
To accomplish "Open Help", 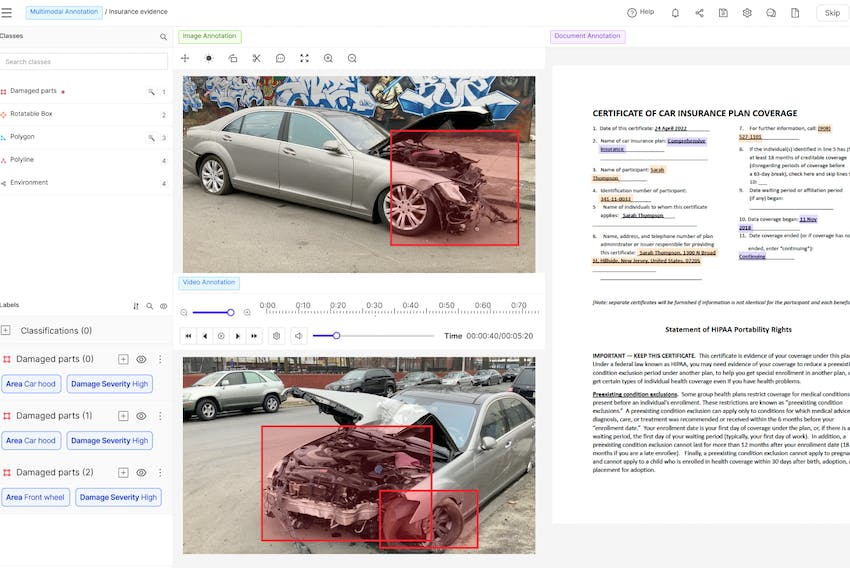I will pyautogui.click(x=640, y=13).
